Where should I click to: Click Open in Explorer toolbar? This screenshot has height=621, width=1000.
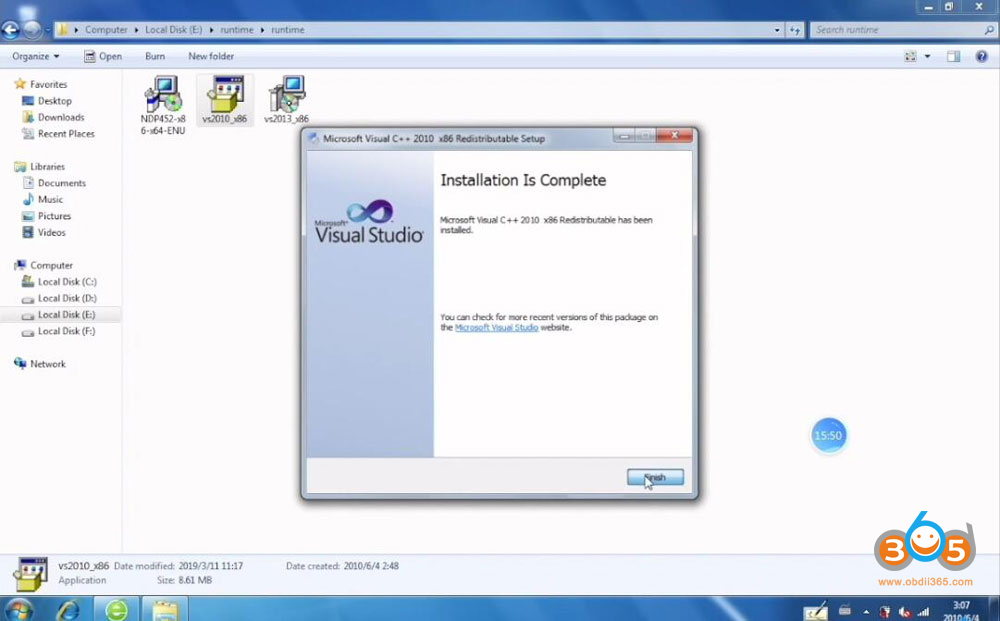point(103,56)
